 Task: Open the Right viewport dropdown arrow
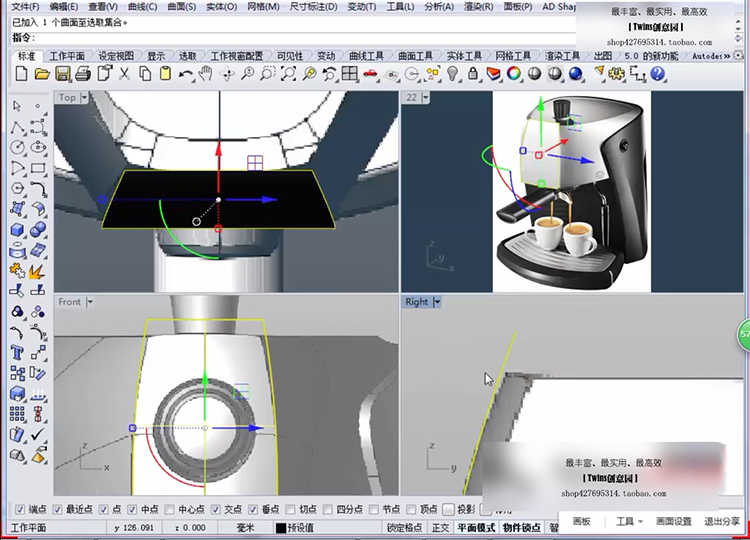(438, 301)
